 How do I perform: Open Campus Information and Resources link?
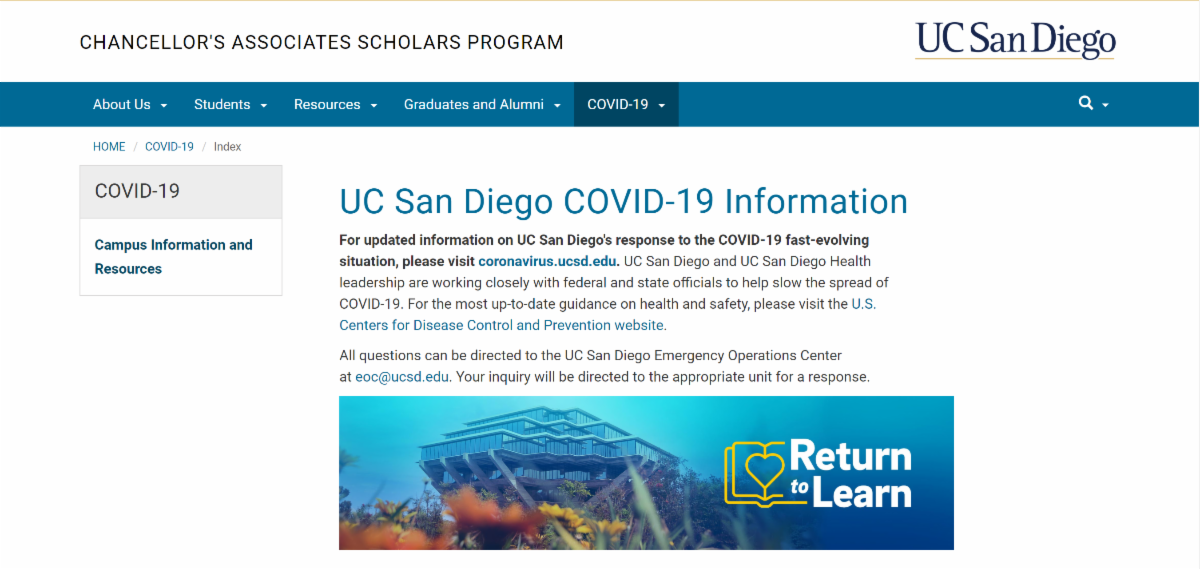click(x=173, y=256)
